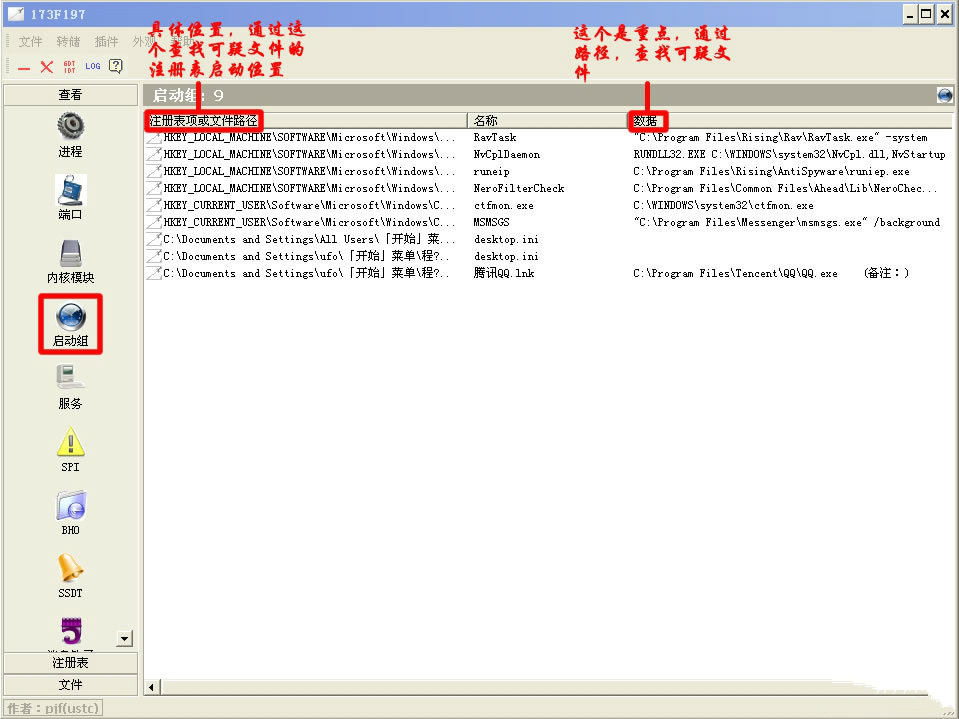Click the SPI warning triangle icon
959x719 pixels.
point(70,442)
